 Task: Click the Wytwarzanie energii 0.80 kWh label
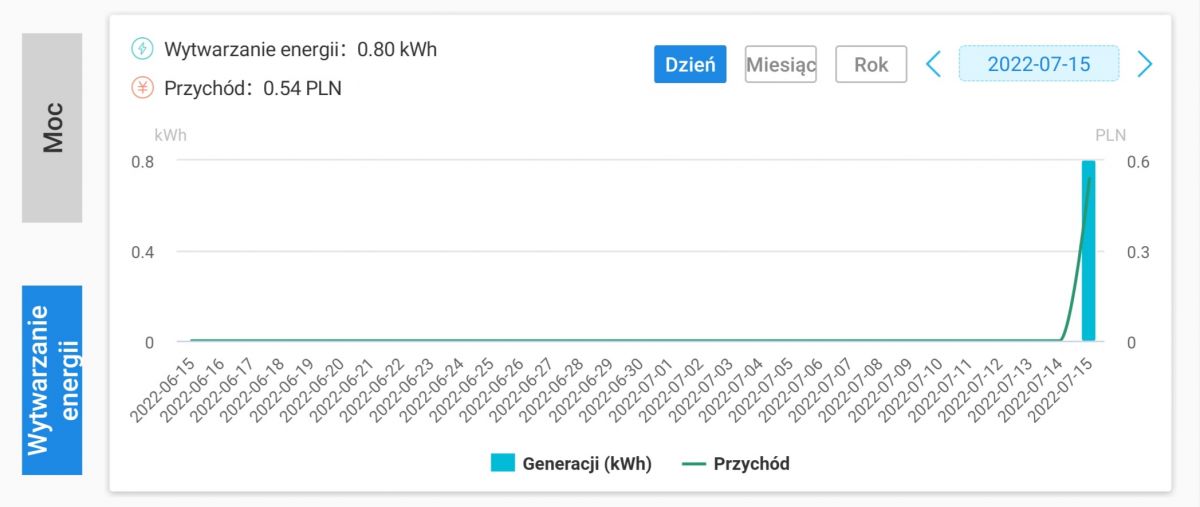(300, 49)
